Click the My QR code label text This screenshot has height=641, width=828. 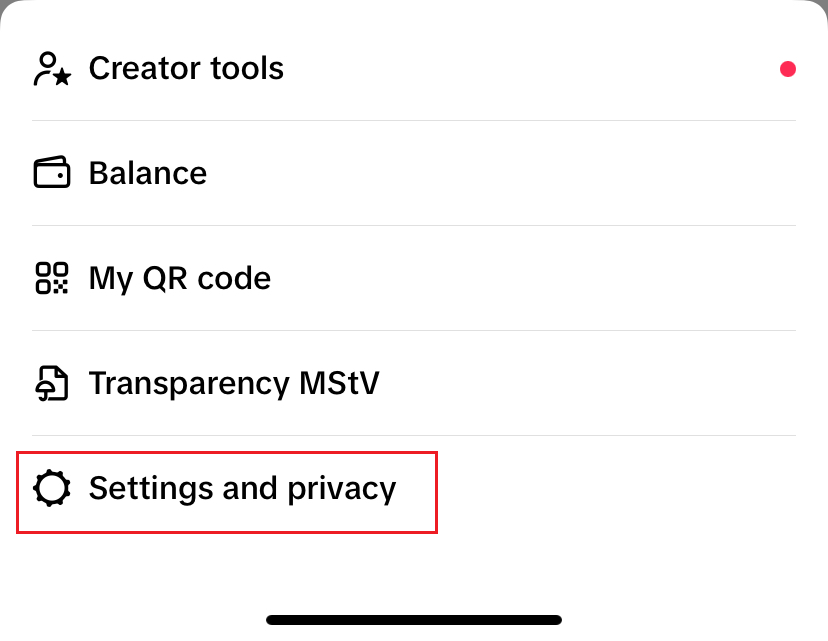(x=180, y=278)
